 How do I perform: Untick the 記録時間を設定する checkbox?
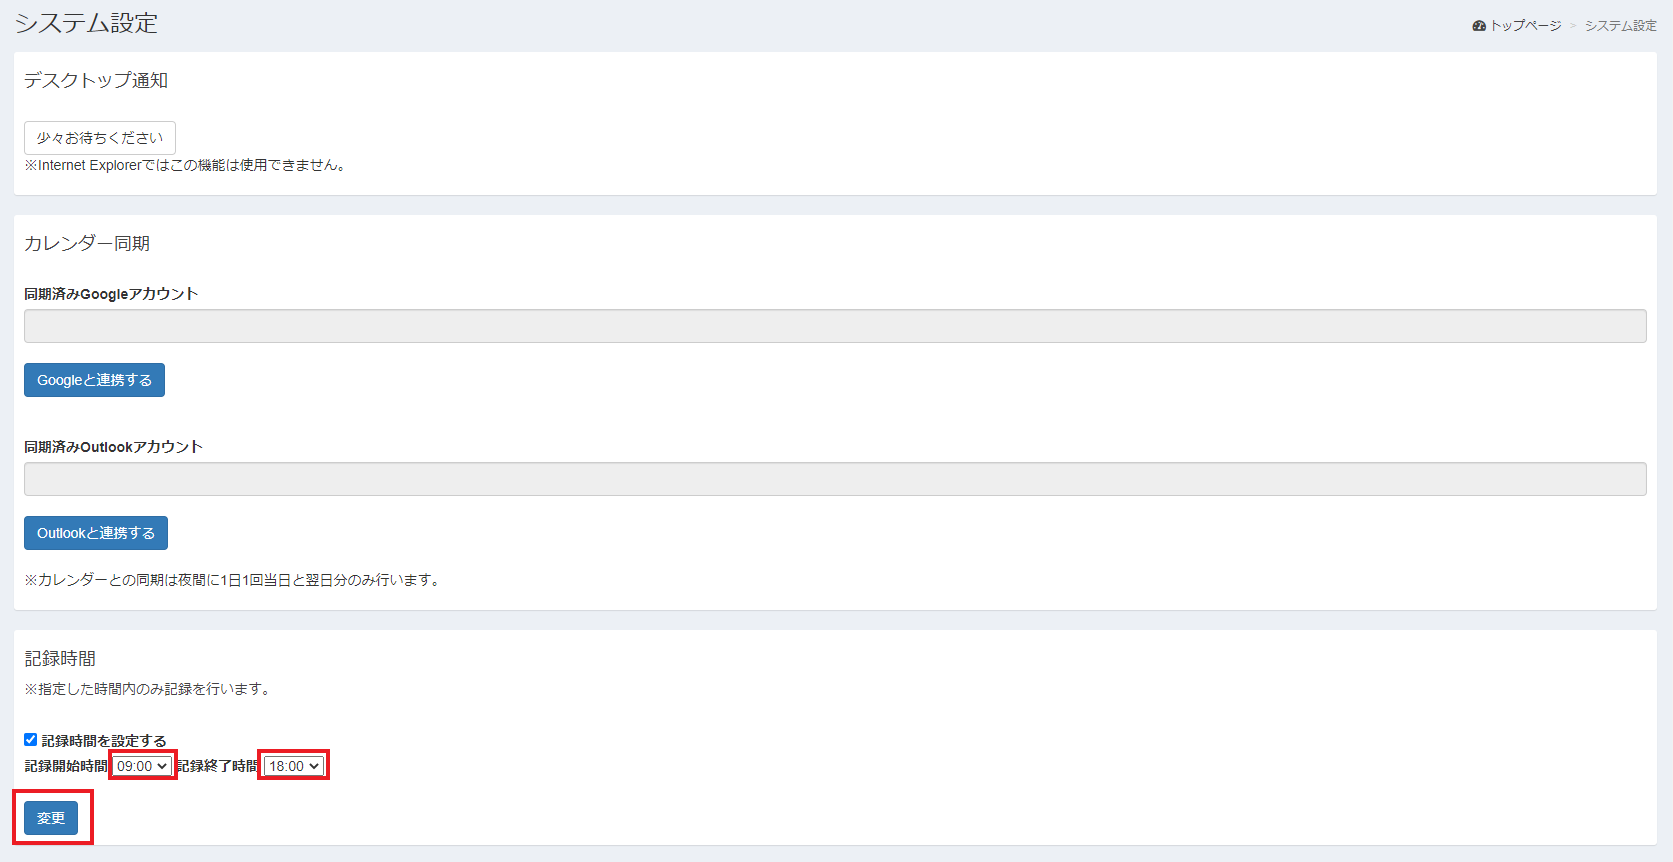30,740
